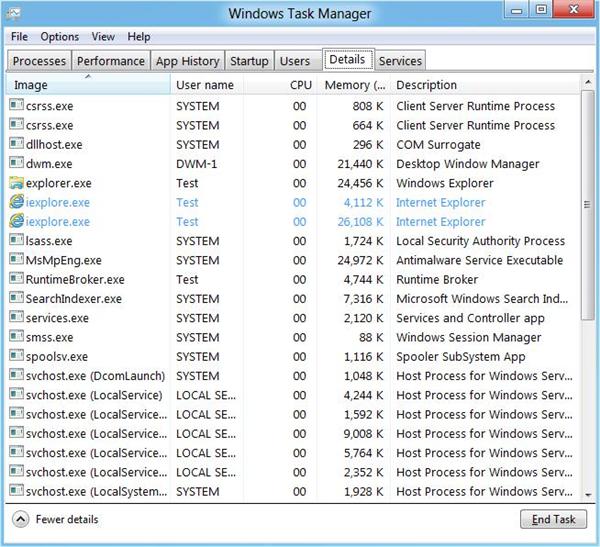Click the Windows Session Manager description

(x=469, y=337)
